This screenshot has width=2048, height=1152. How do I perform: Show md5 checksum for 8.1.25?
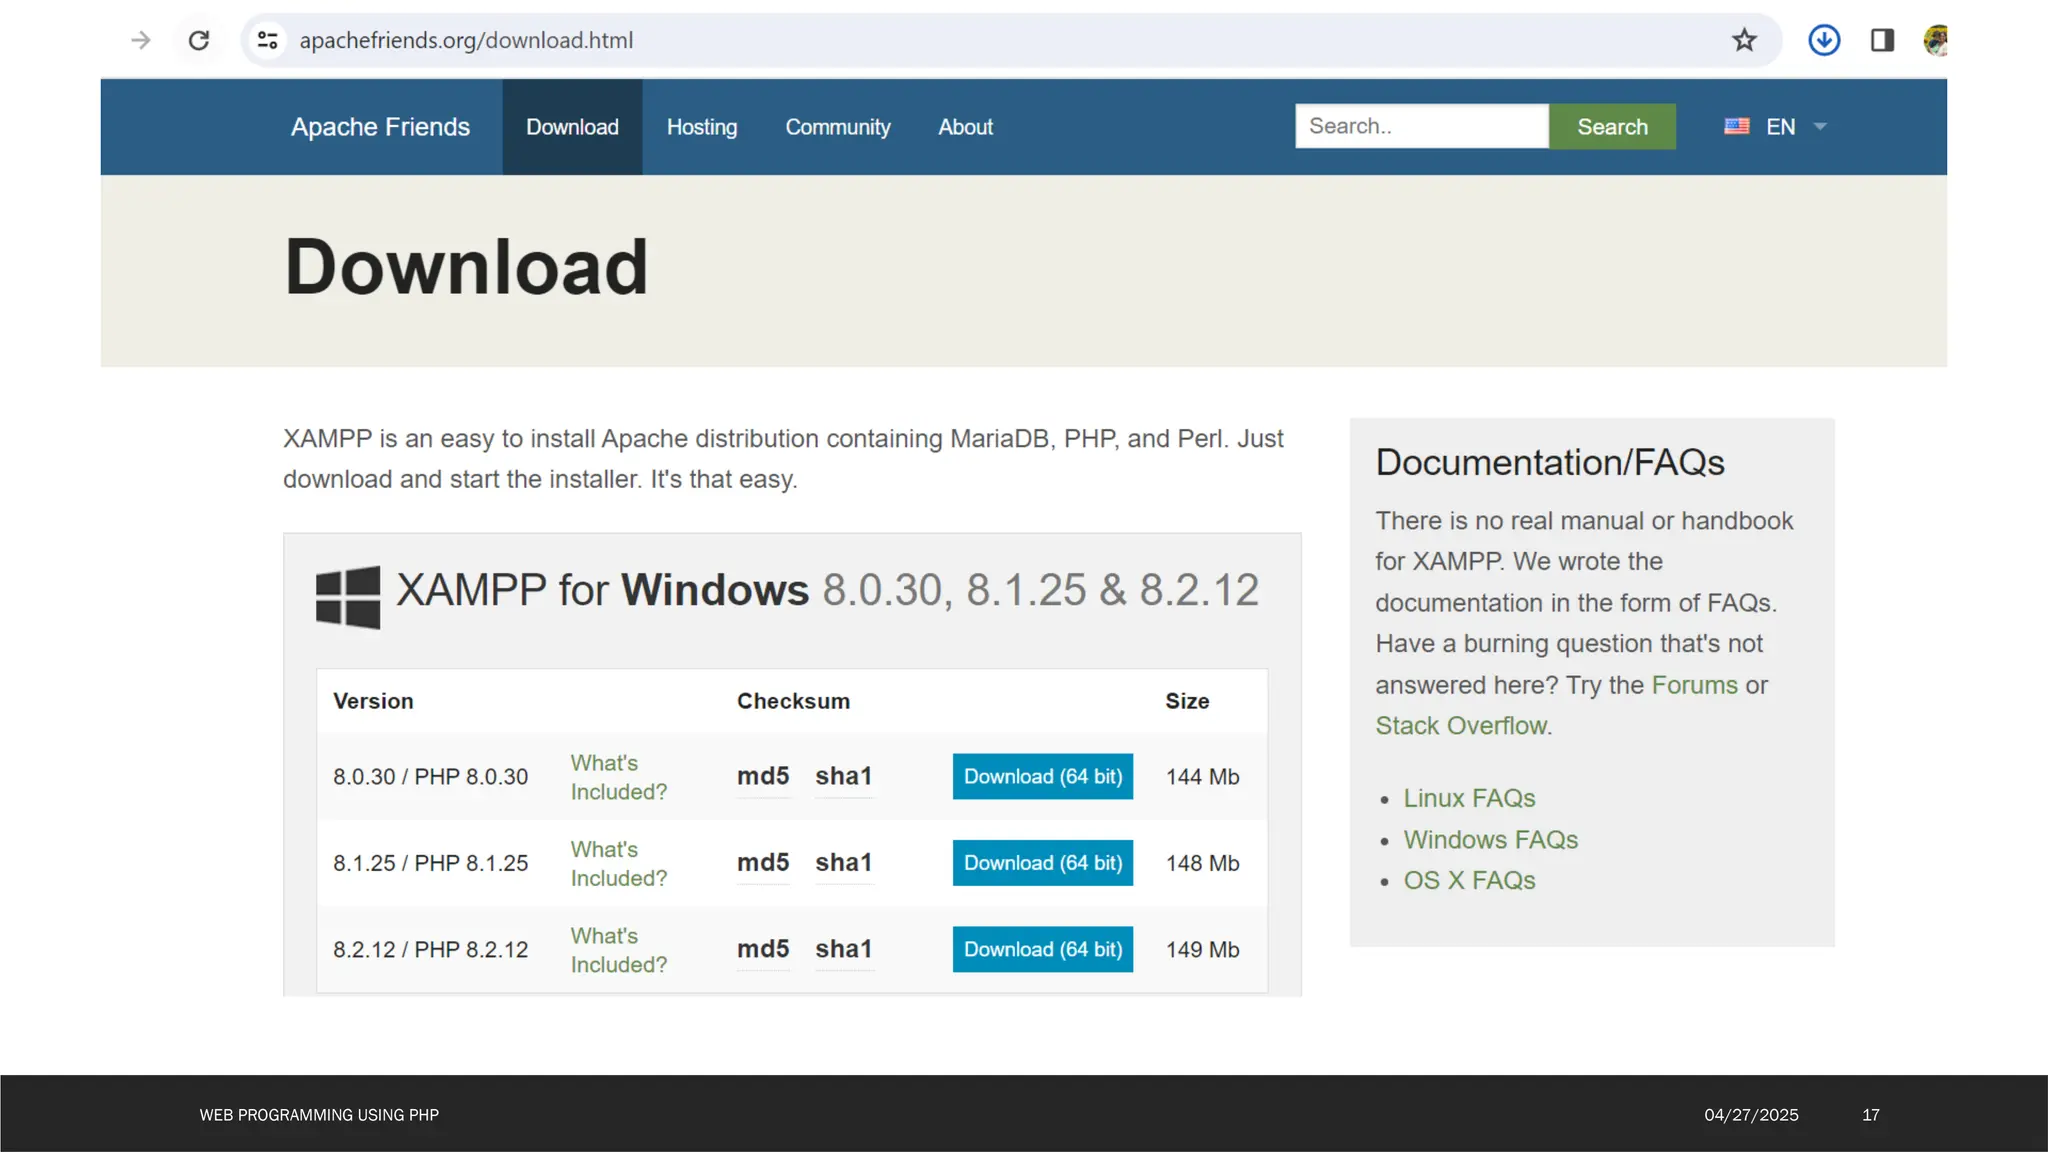tap(763, 862)
